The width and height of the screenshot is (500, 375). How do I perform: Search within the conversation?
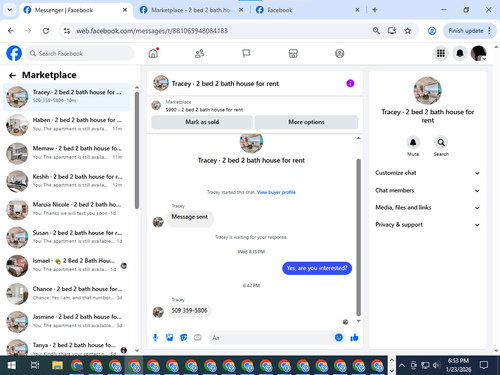441,143
